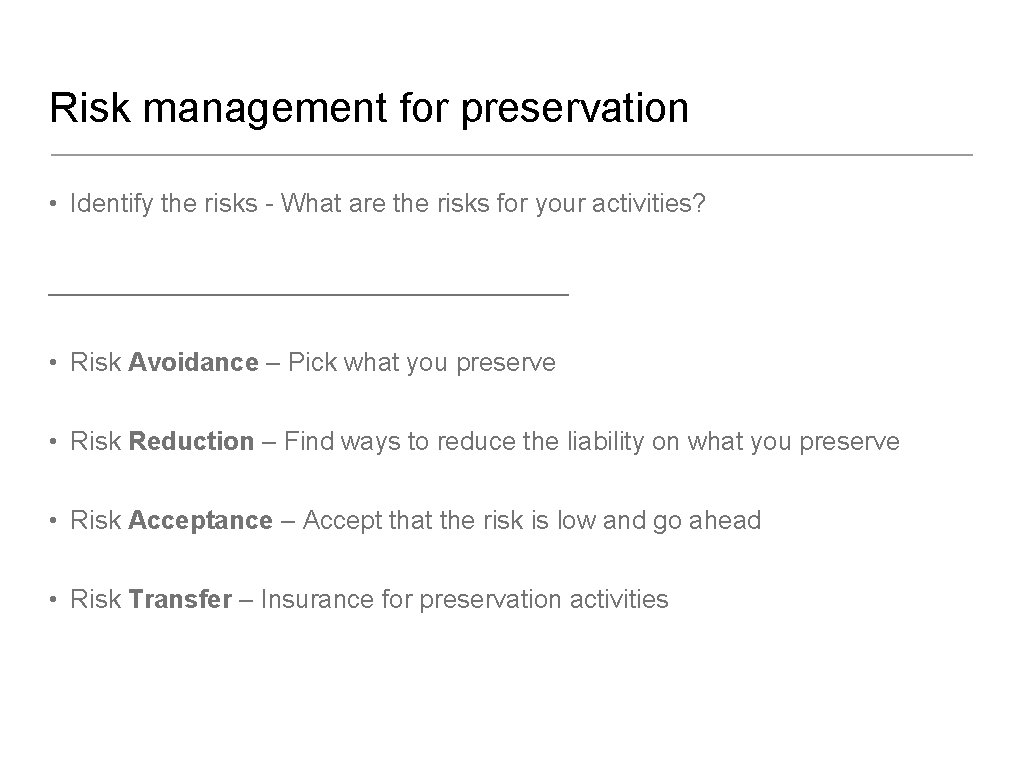The image size is (1024, 768).
Task: Click the bullet dot before "Identify the risks"
Action: pyautogui.click(x=56, y=206)
